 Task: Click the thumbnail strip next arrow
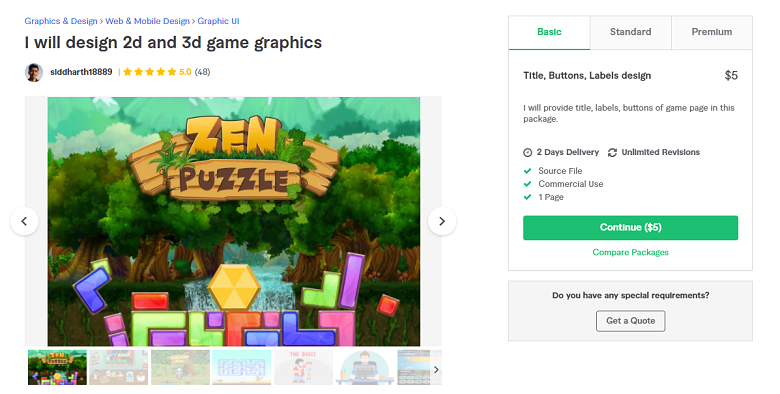[436, 369]
